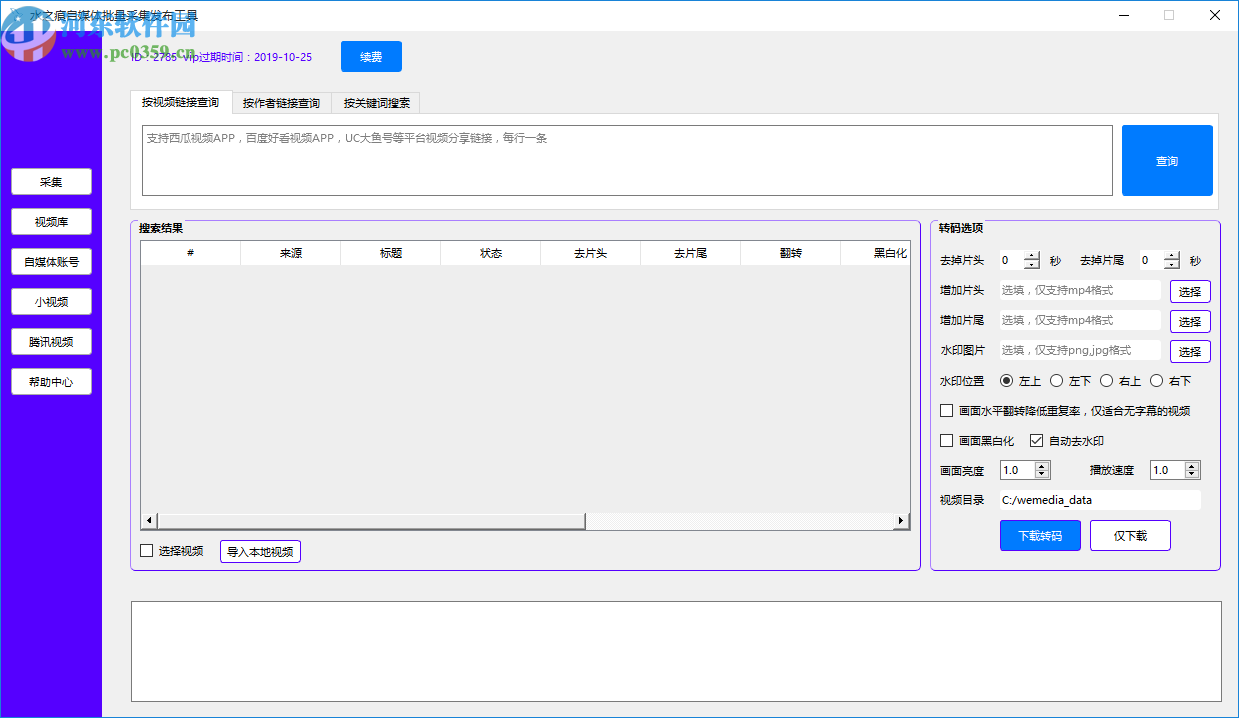This screenshot has width=1239, height=718.
Task: Click the horizontal scrollbar thumb in results
Action: click(371, 521)
